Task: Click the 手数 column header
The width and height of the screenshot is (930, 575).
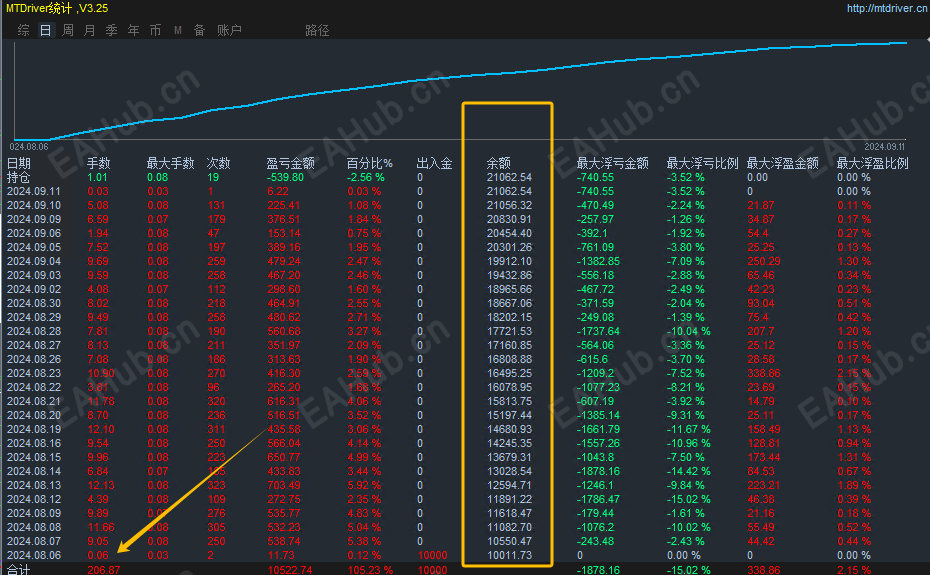Action: pos(98,163)
